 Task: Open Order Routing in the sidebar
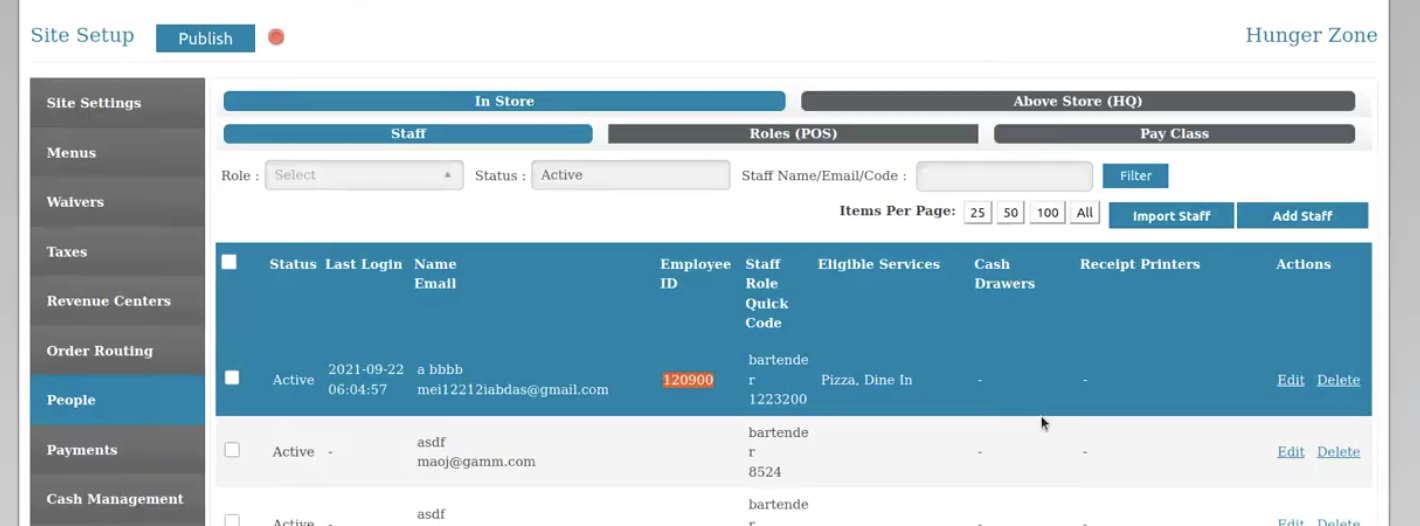[x=117, y=350]
